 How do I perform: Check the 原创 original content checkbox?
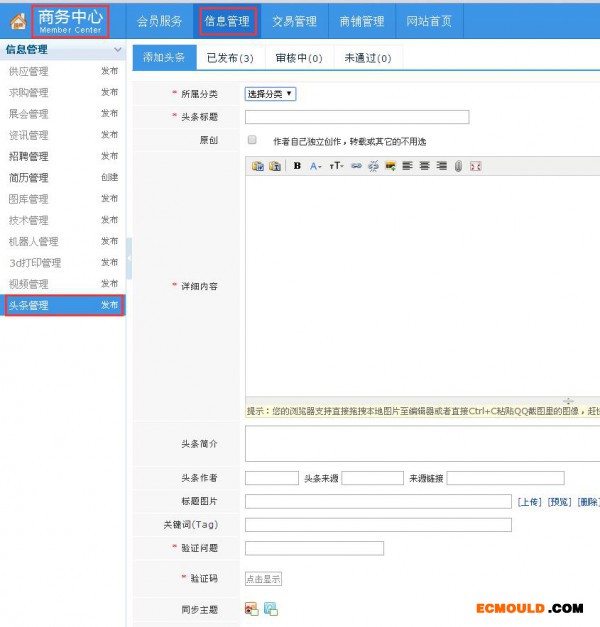coord(252,140)
